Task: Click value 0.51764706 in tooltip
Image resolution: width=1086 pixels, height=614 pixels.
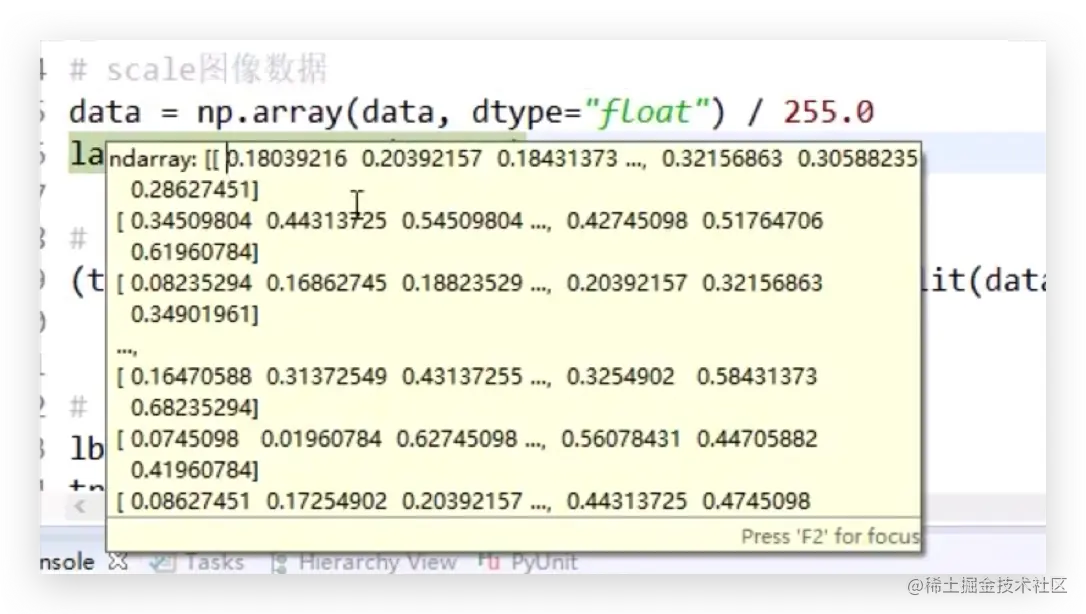Action: tap(763, 221)
